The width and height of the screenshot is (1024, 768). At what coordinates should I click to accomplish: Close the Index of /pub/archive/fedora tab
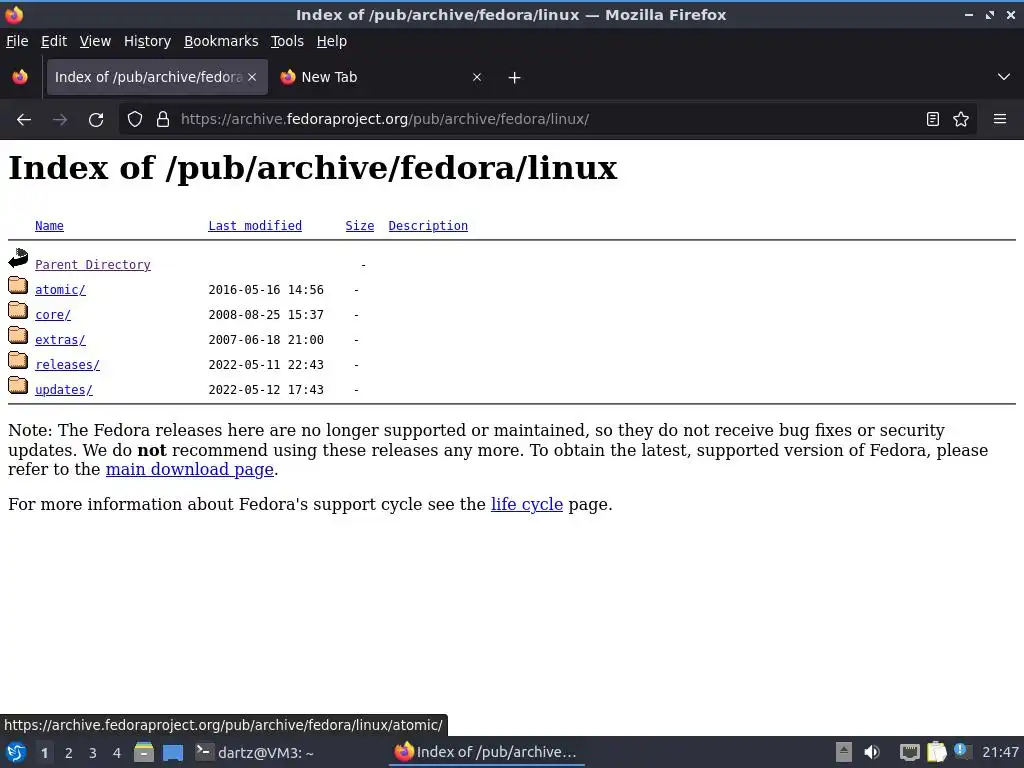252,77
